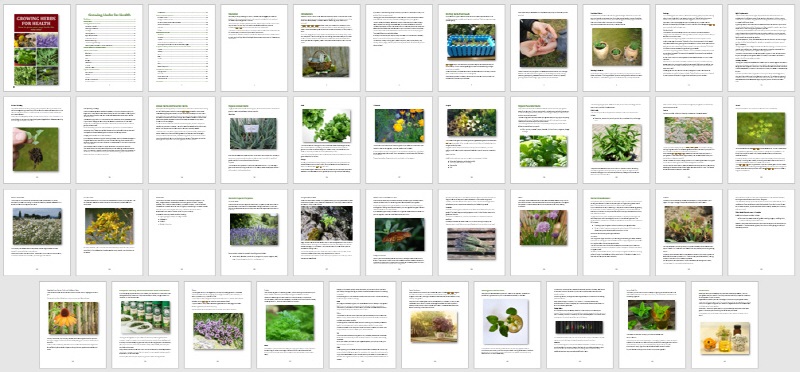Image resolution: width=800 pixels, height=372 pixels.
Task: Open the contents page headed 'Growing Herbs for Health'
Action: click(109, 48)
